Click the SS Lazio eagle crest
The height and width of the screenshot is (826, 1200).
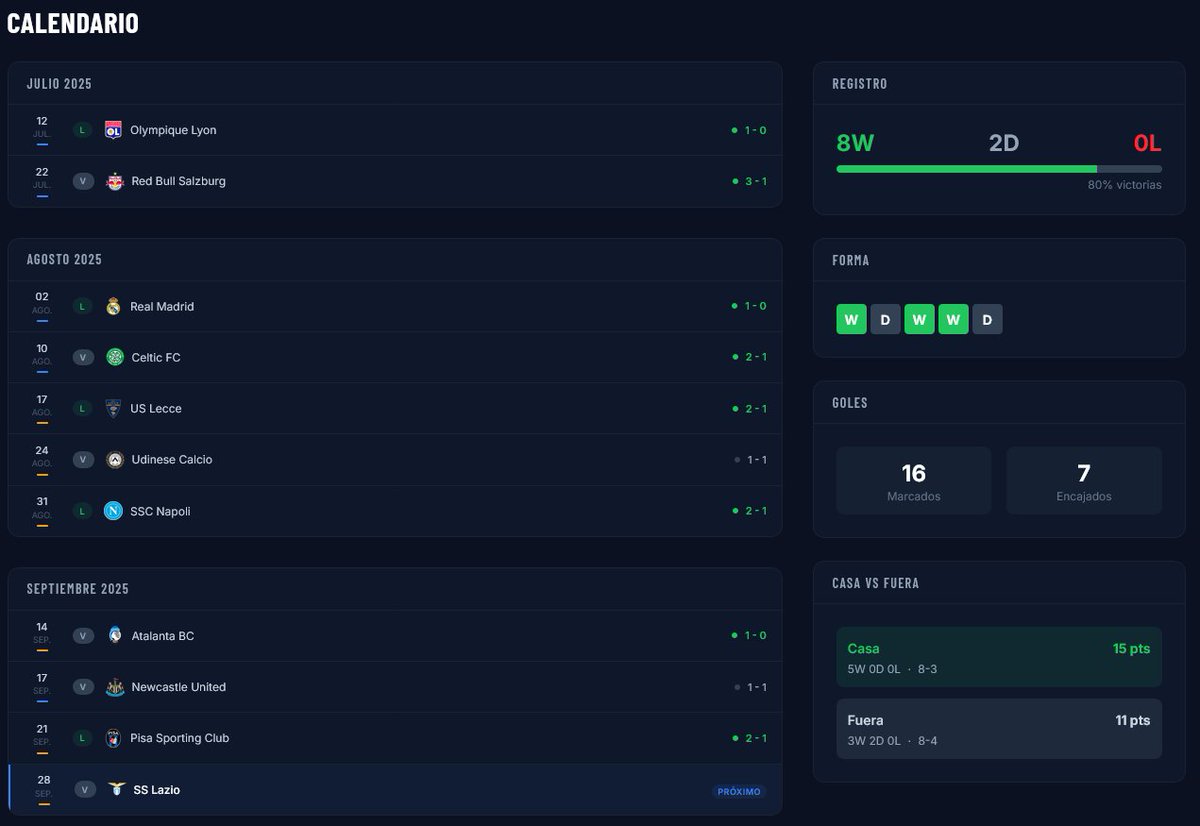(x=117, y=790)
